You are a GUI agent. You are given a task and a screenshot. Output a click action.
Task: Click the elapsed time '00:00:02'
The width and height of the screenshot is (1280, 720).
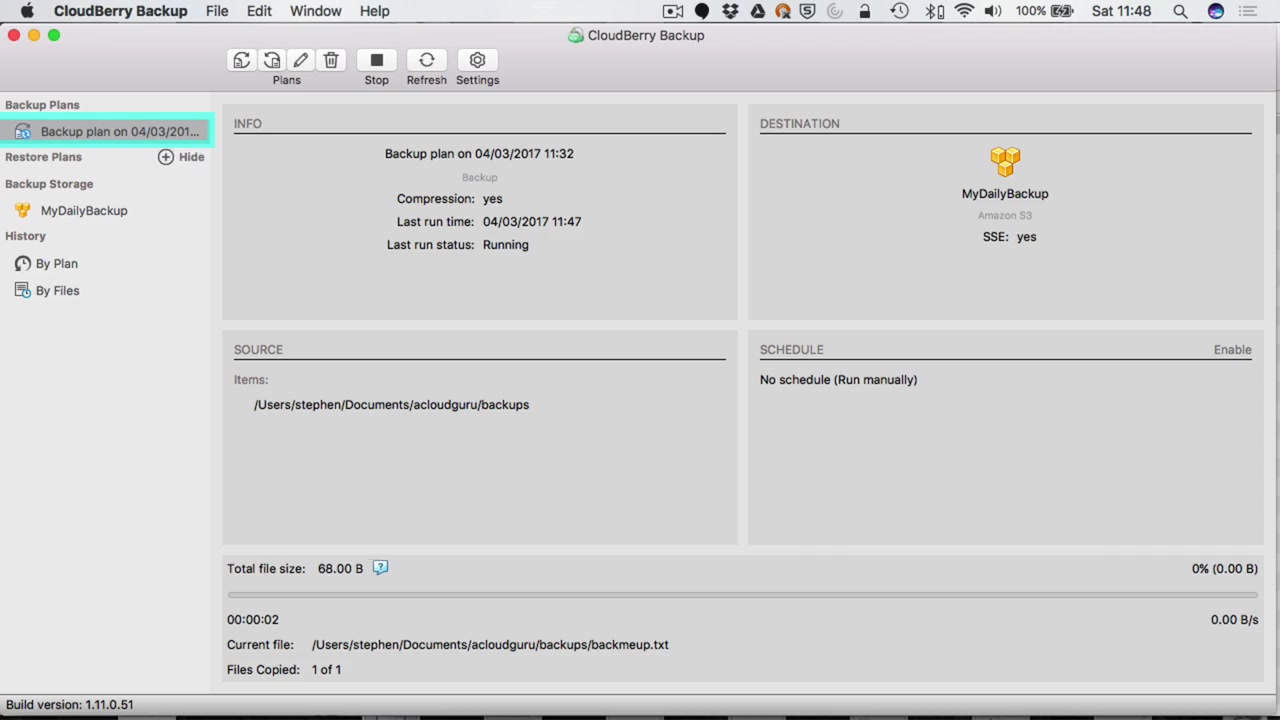tap(253, 620)
